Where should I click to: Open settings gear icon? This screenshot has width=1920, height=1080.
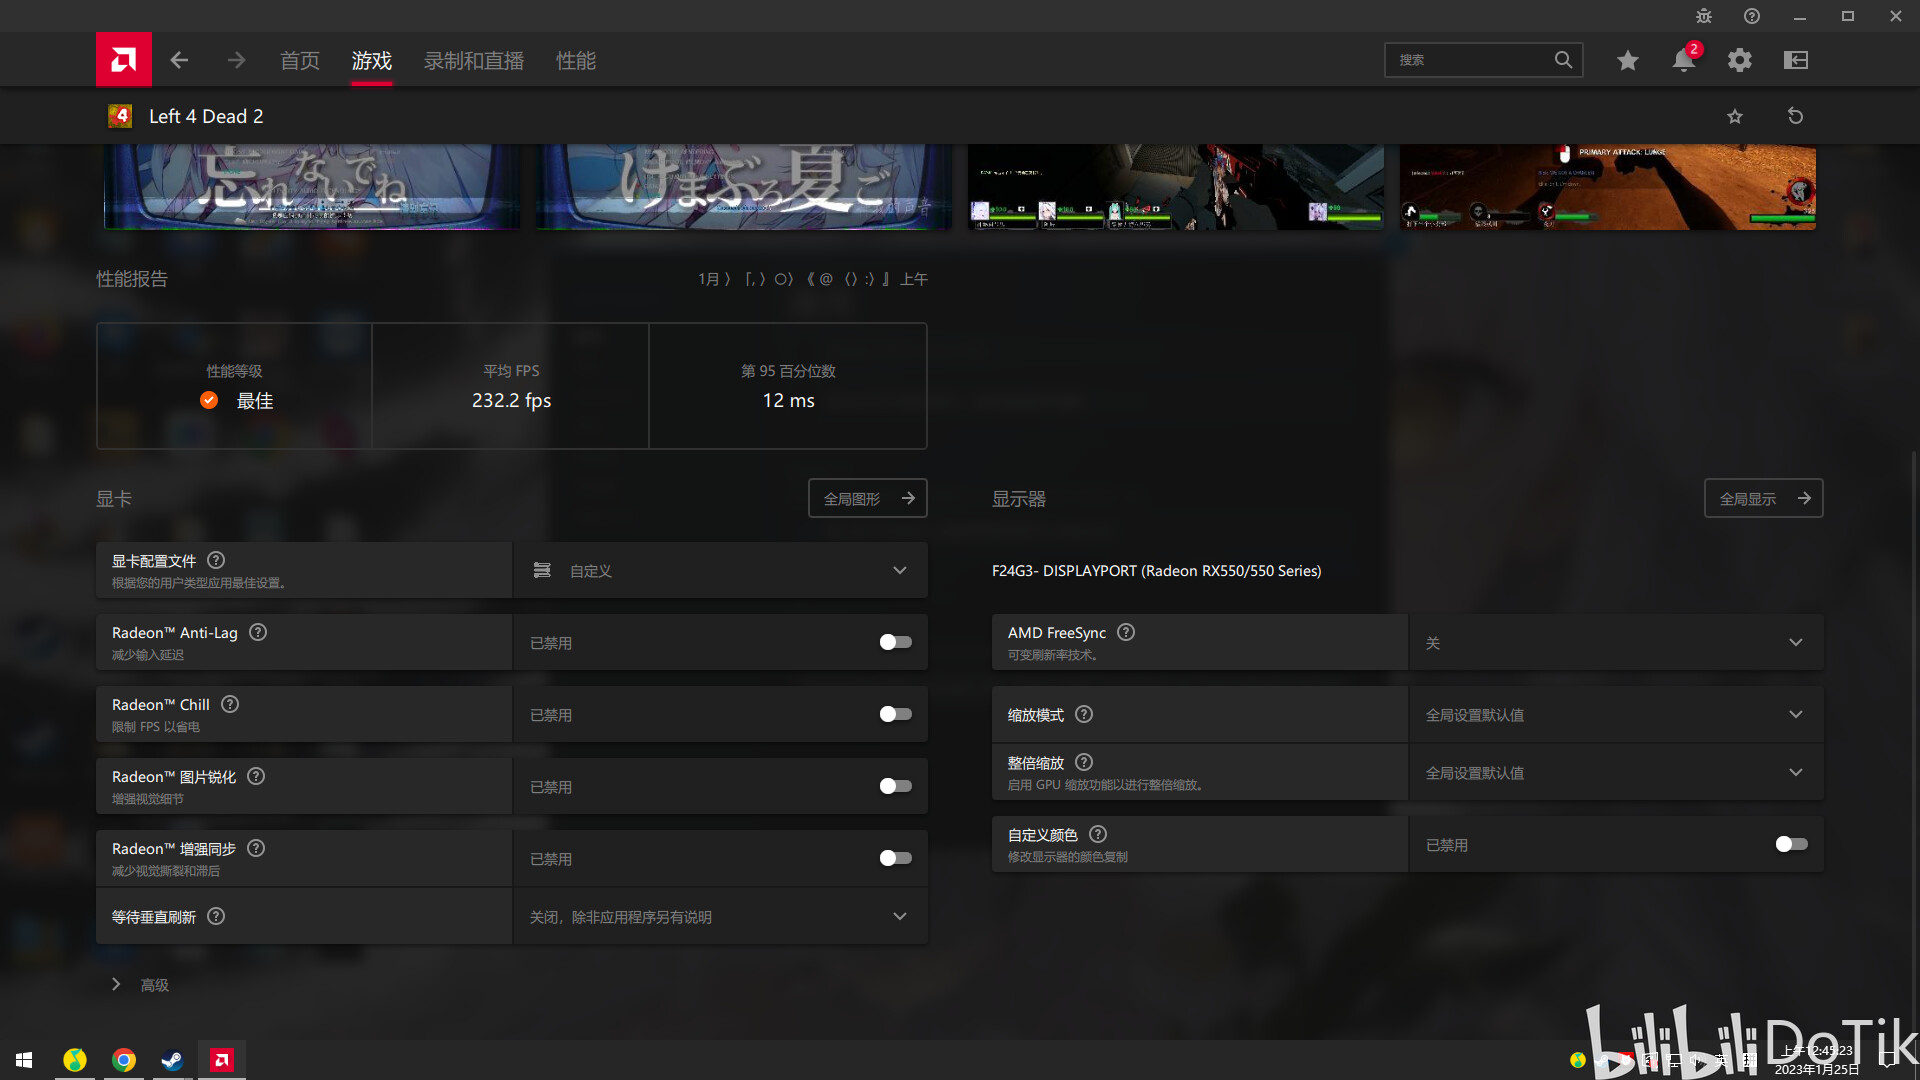pyautogui.click(x=1740, y=60)
